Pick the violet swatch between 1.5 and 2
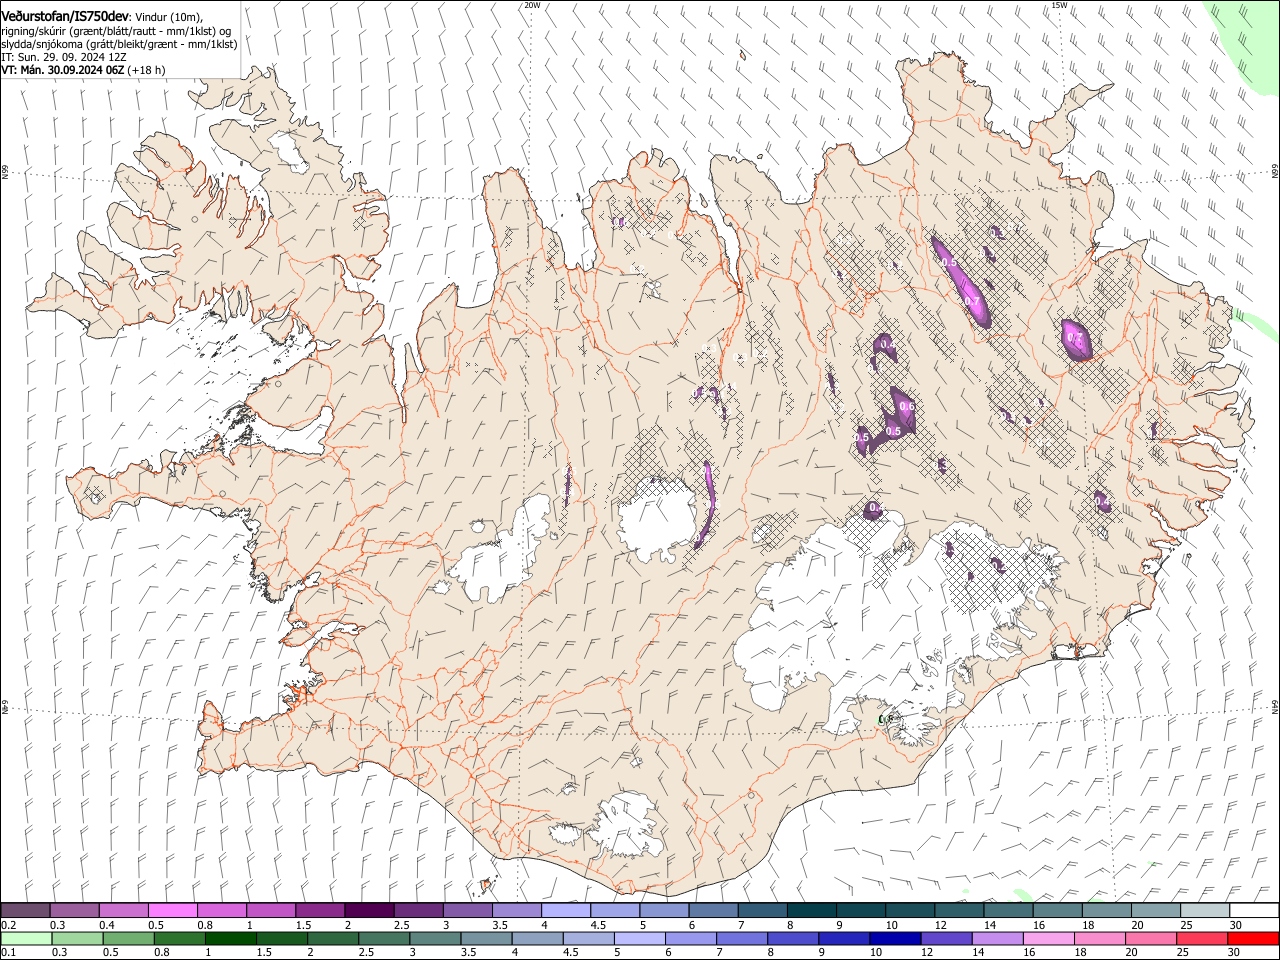This screenshot has width=1280, height=960. pyautogui.click(x=320, y=911)
